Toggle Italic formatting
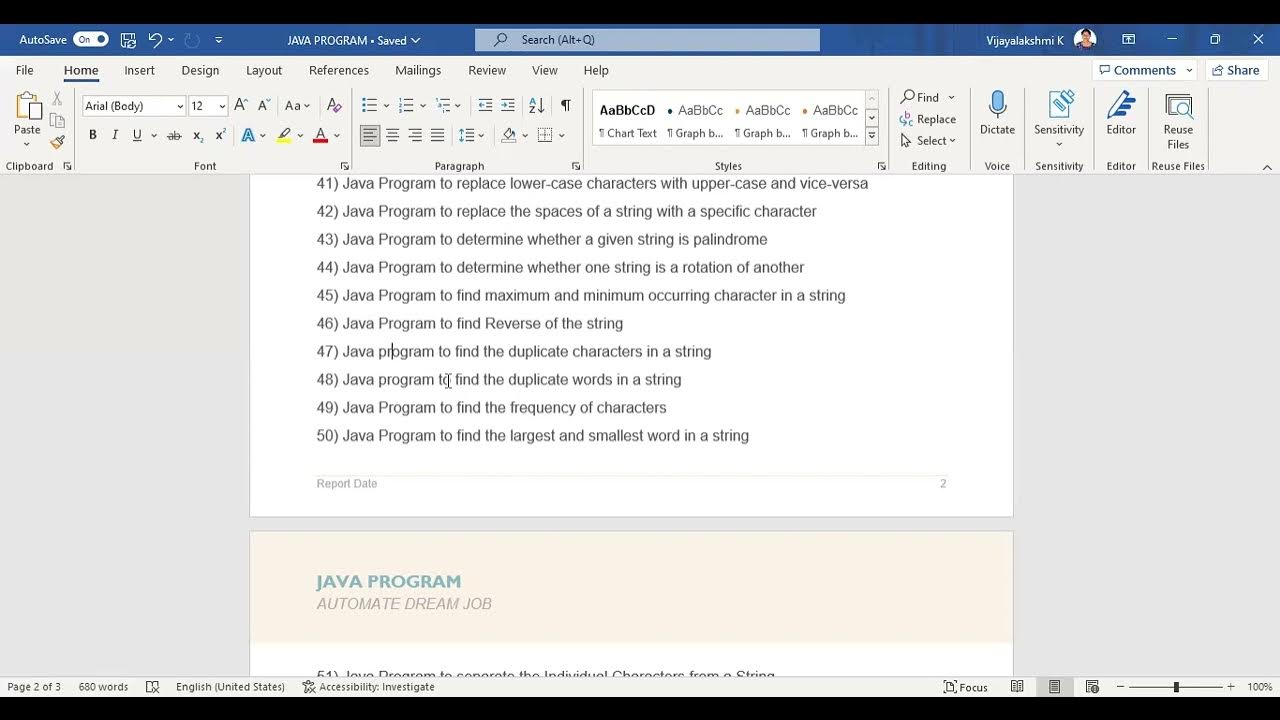Screen dimensions: 1280x720 coord(115,135)
